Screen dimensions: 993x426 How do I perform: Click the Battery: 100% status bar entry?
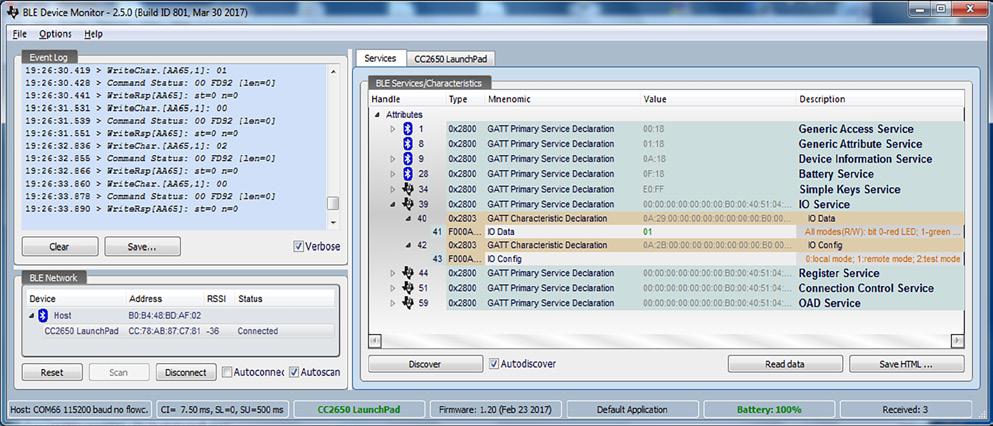pos(769,410)
